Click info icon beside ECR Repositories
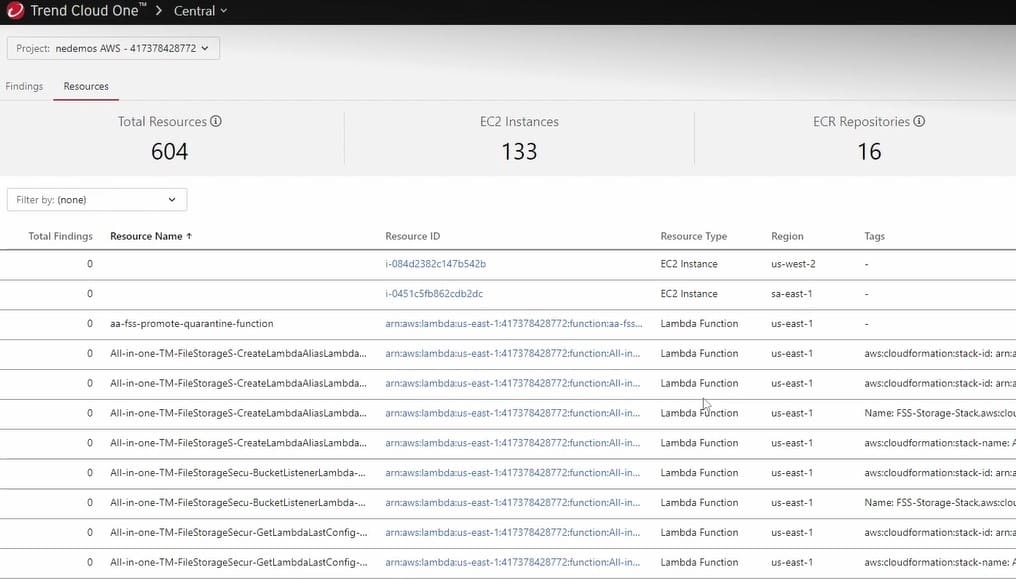Screen dimensions: 1016x579 point(919,121)
